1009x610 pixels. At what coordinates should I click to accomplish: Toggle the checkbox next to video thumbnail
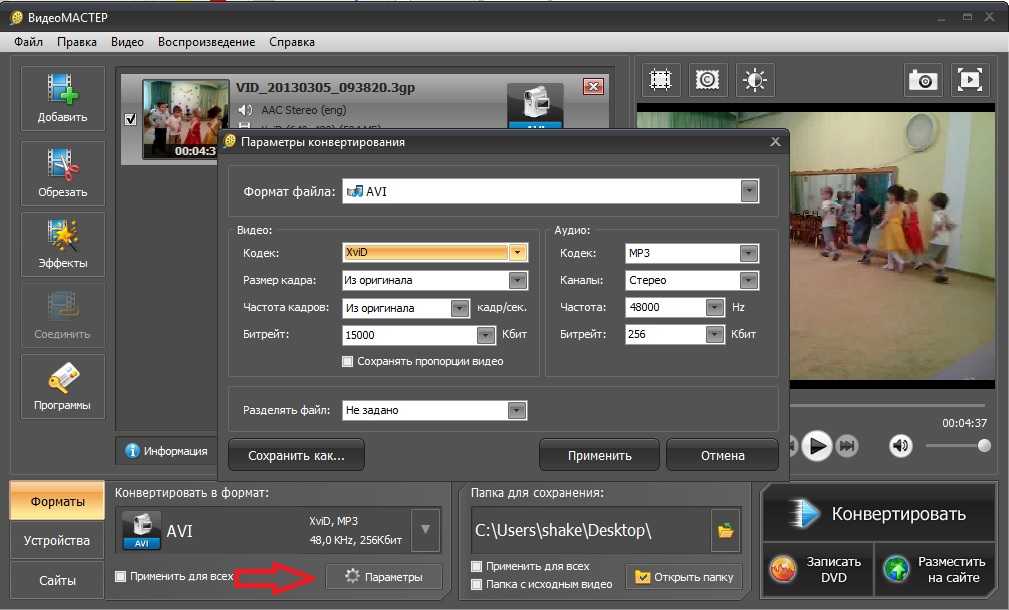tap(131, 119)
